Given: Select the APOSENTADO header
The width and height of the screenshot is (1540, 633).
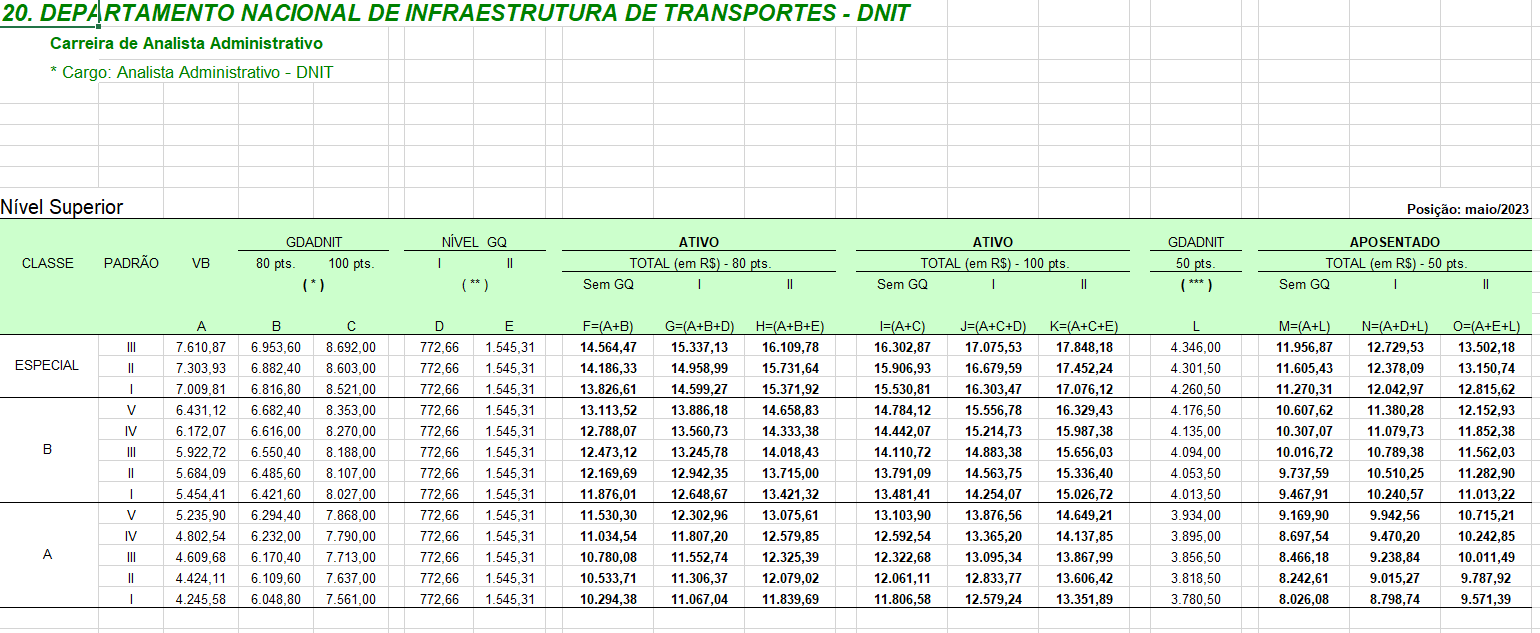Looking at the screenshot, I should coord(1395,242).
